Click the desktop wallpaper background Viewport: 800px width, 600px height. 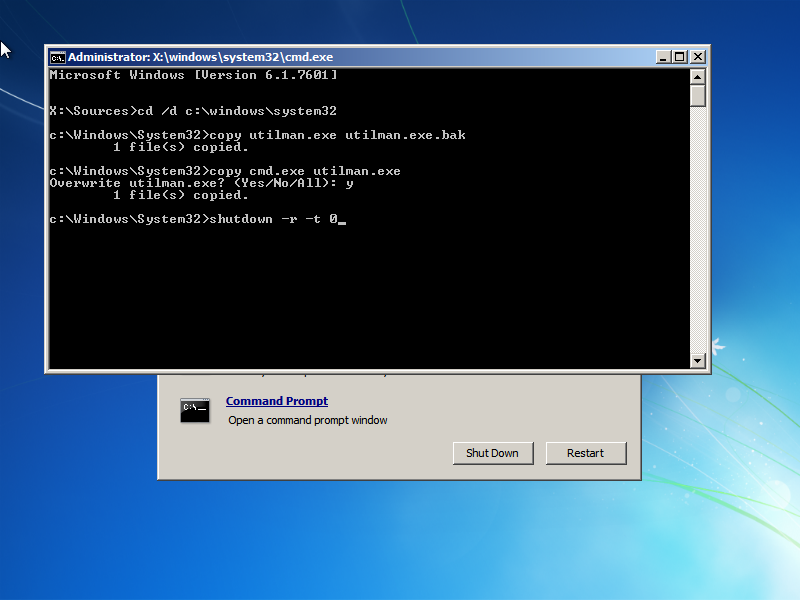pyautogui.click(x=400, y=550)
